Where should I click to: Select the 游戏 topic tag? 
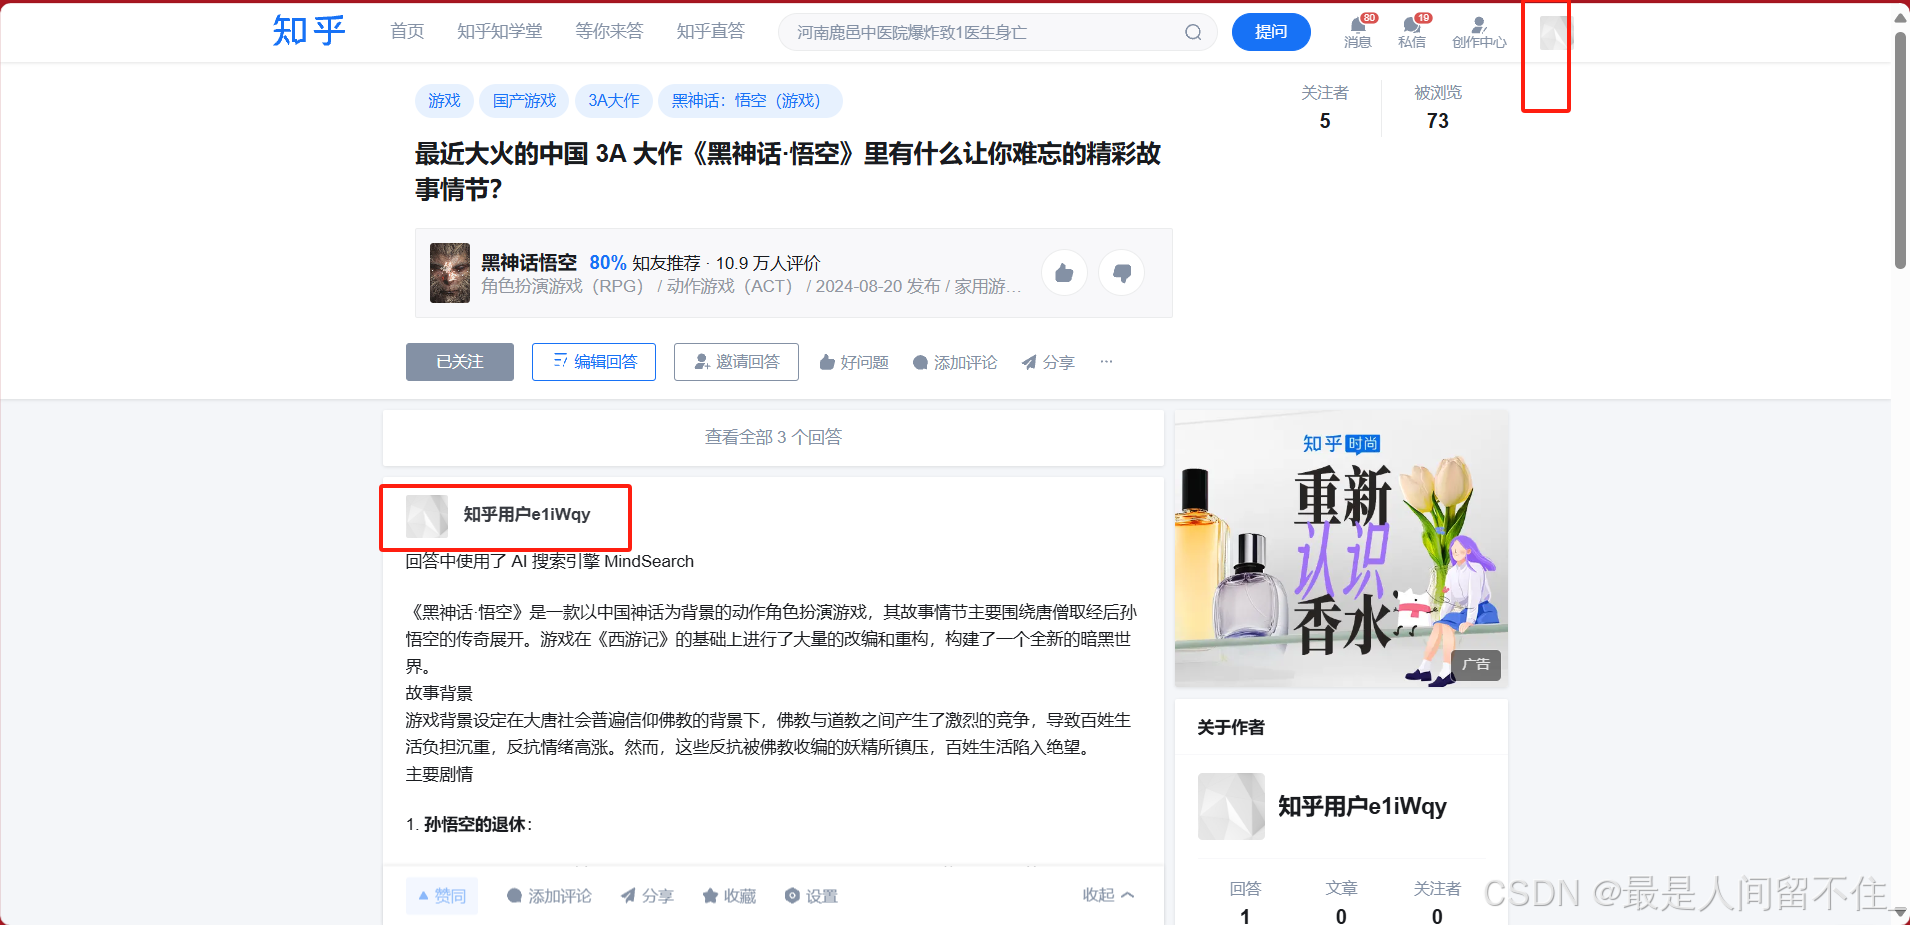(444, 101)
